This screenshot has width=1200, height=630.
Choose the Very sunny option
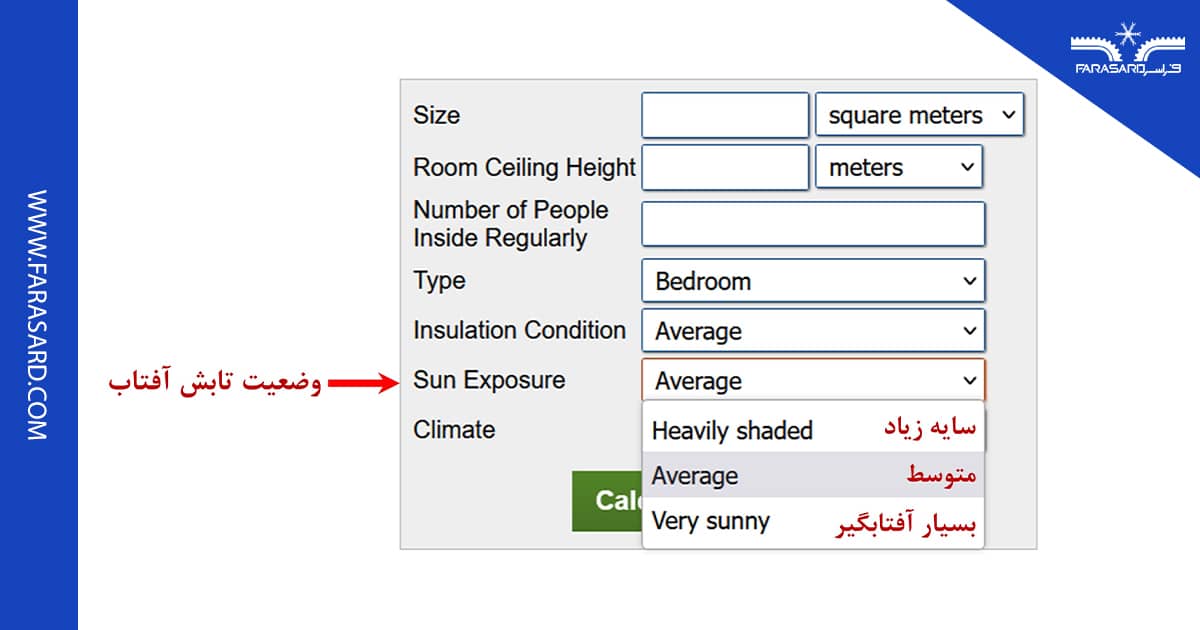pyautogui.click(x=710, y=521)
